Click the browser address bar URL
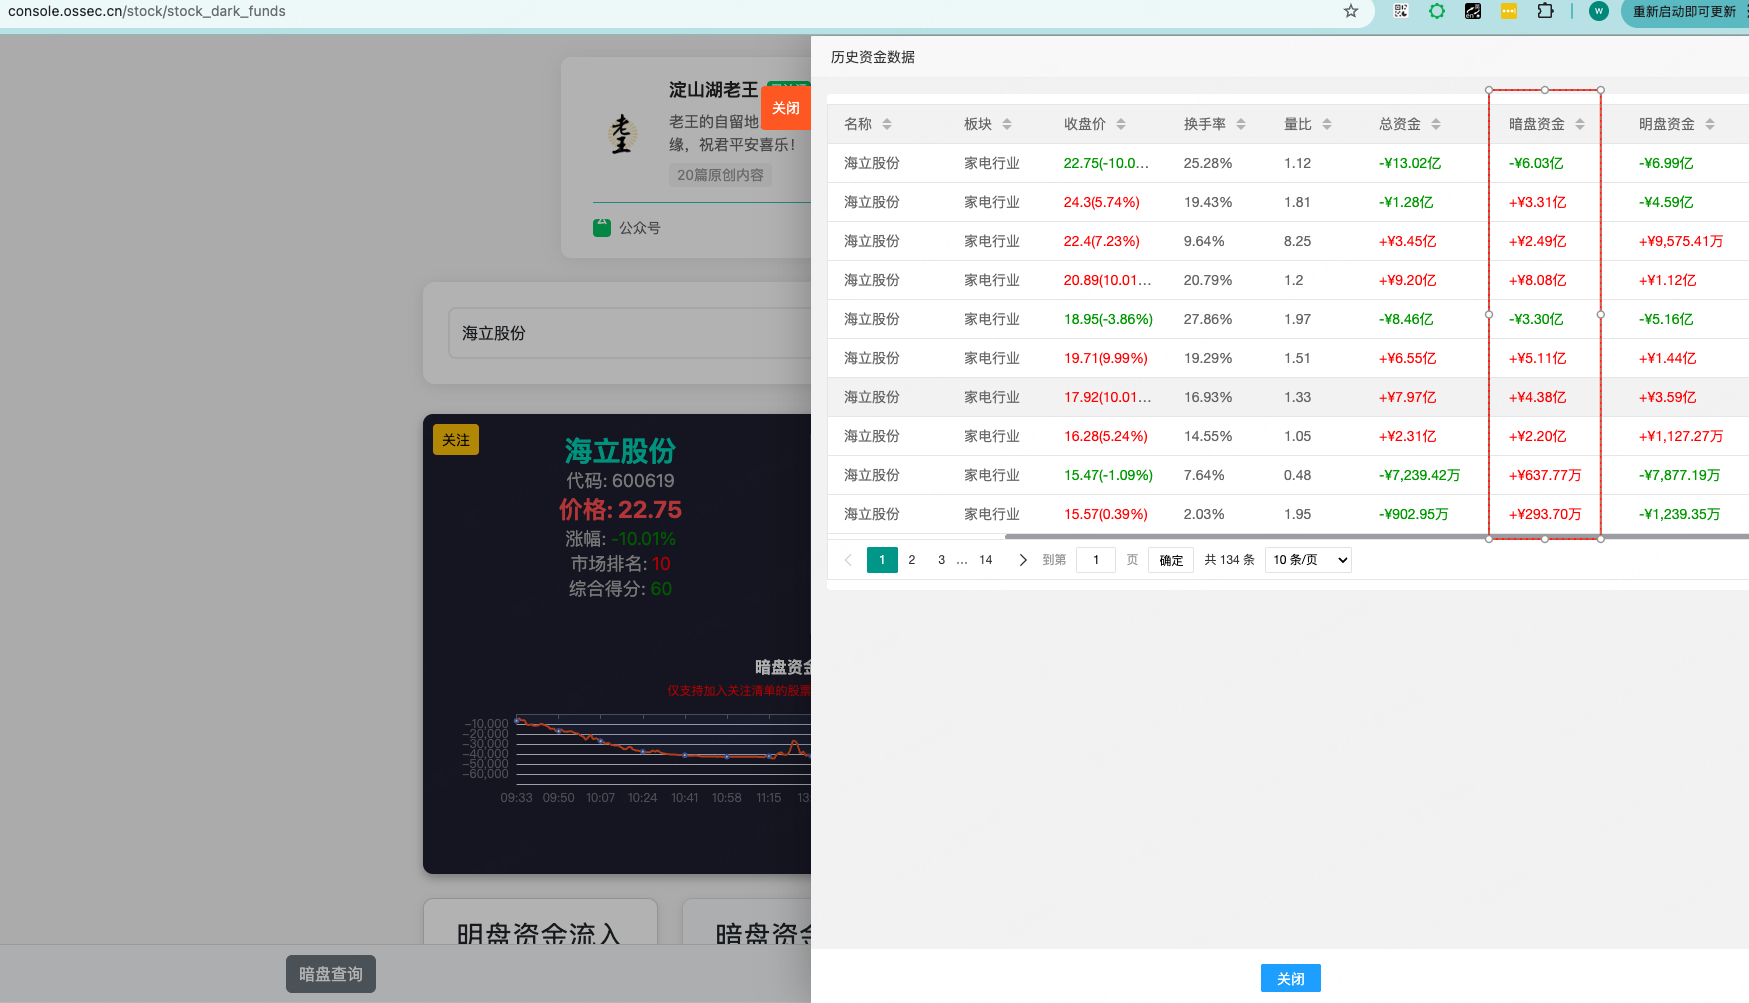This screenshot has height=1003, width=1749. pyautogui.click(x=147, y=11)
